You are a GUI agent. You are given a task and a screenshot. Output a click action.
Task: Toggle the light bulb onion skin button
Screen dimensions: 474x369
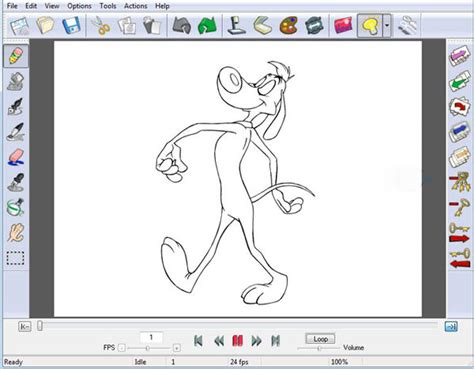(x=370, y=26)
